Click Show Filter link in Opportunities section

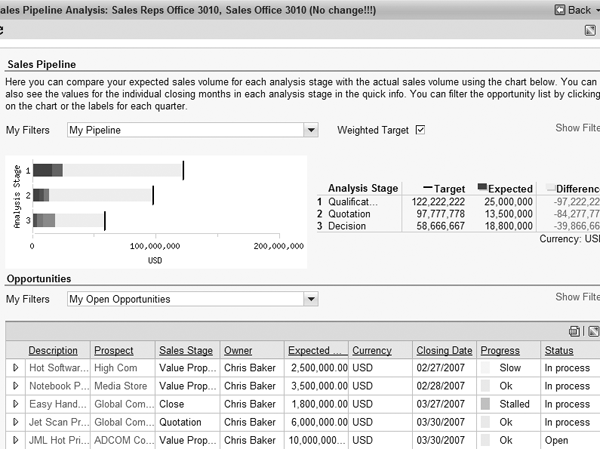coord(577,297)
